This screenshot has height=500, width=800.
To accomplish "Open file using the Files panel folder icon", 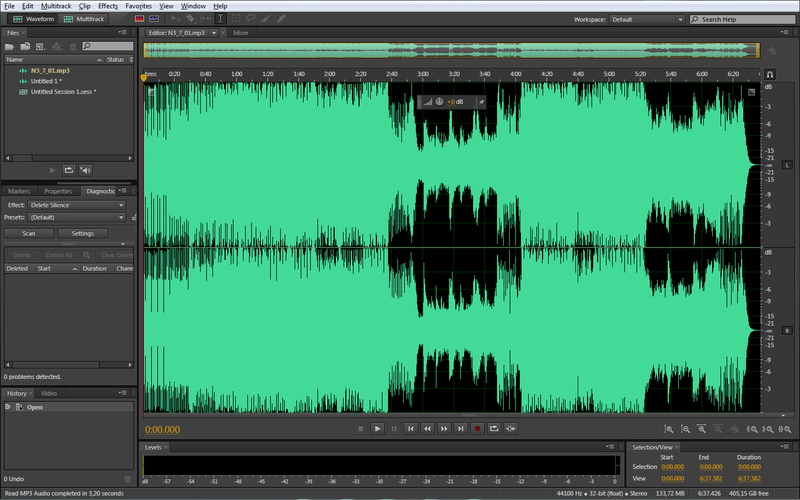I will tap(12, 46).
